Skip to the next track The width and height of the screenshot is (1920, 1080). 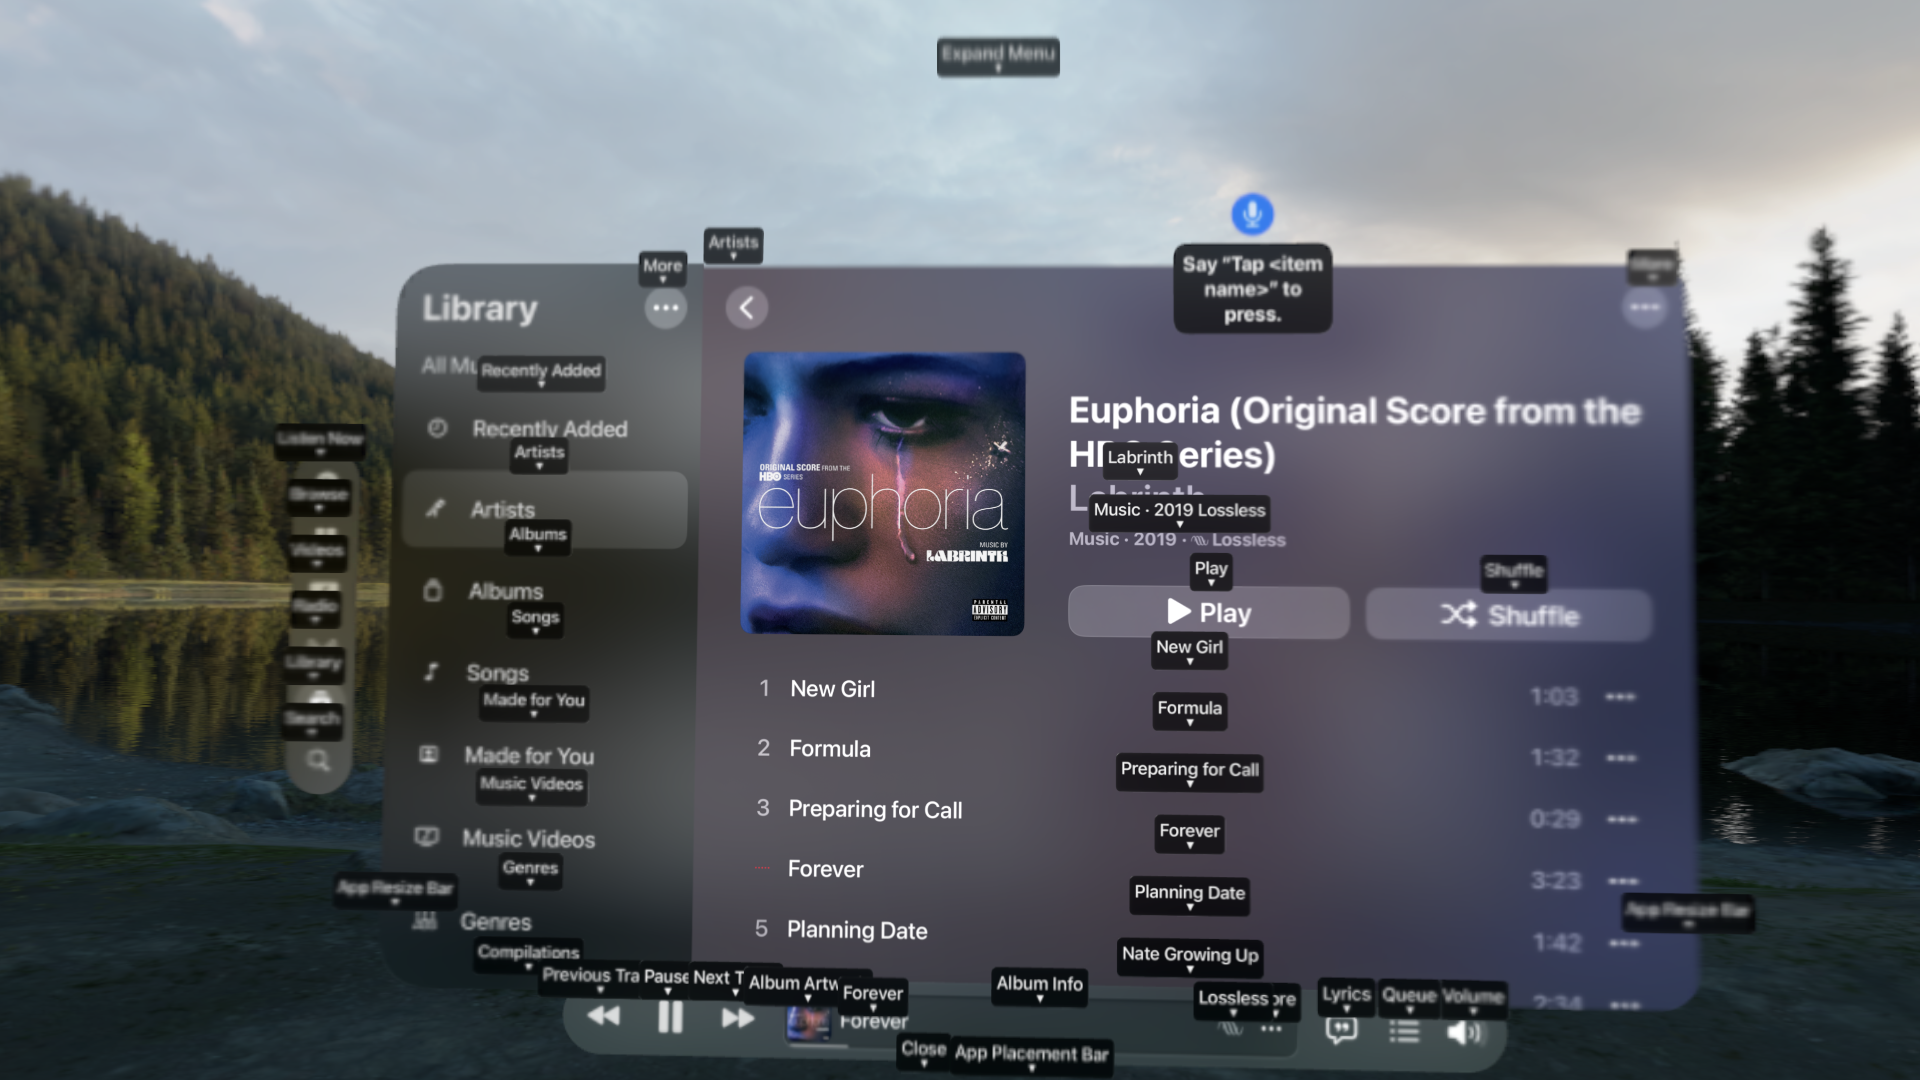(737, 1017)
